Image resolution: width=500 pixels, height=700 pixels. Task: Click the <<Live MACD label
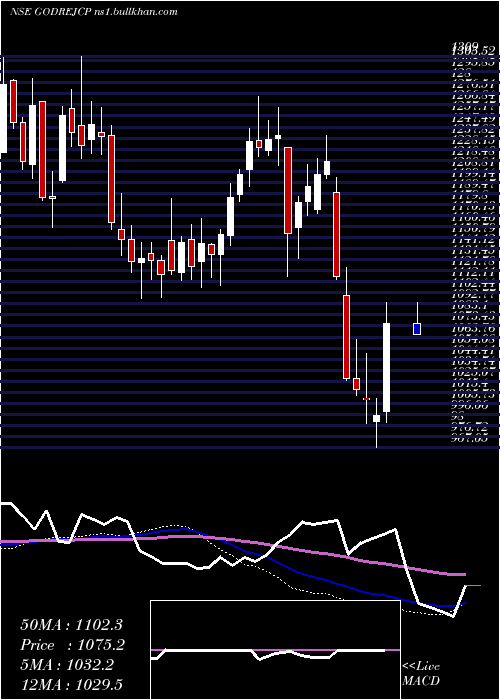[421, 673]
